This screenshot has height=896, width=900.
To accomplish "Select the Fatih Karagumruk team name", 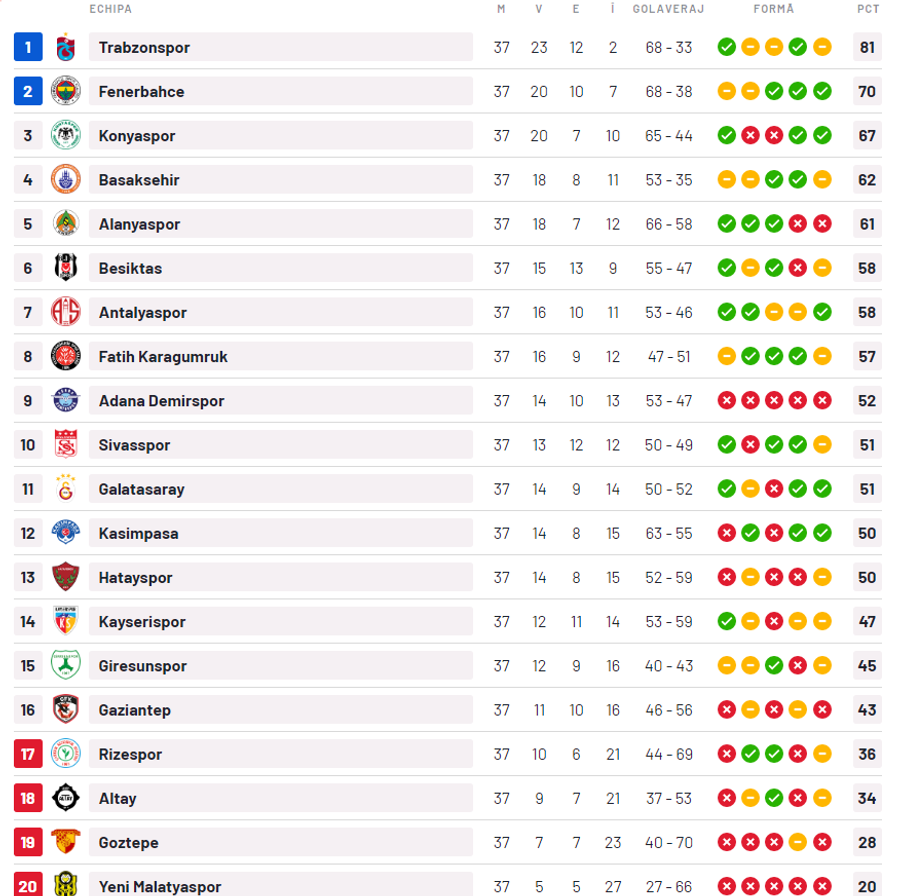I will [163, 357].
